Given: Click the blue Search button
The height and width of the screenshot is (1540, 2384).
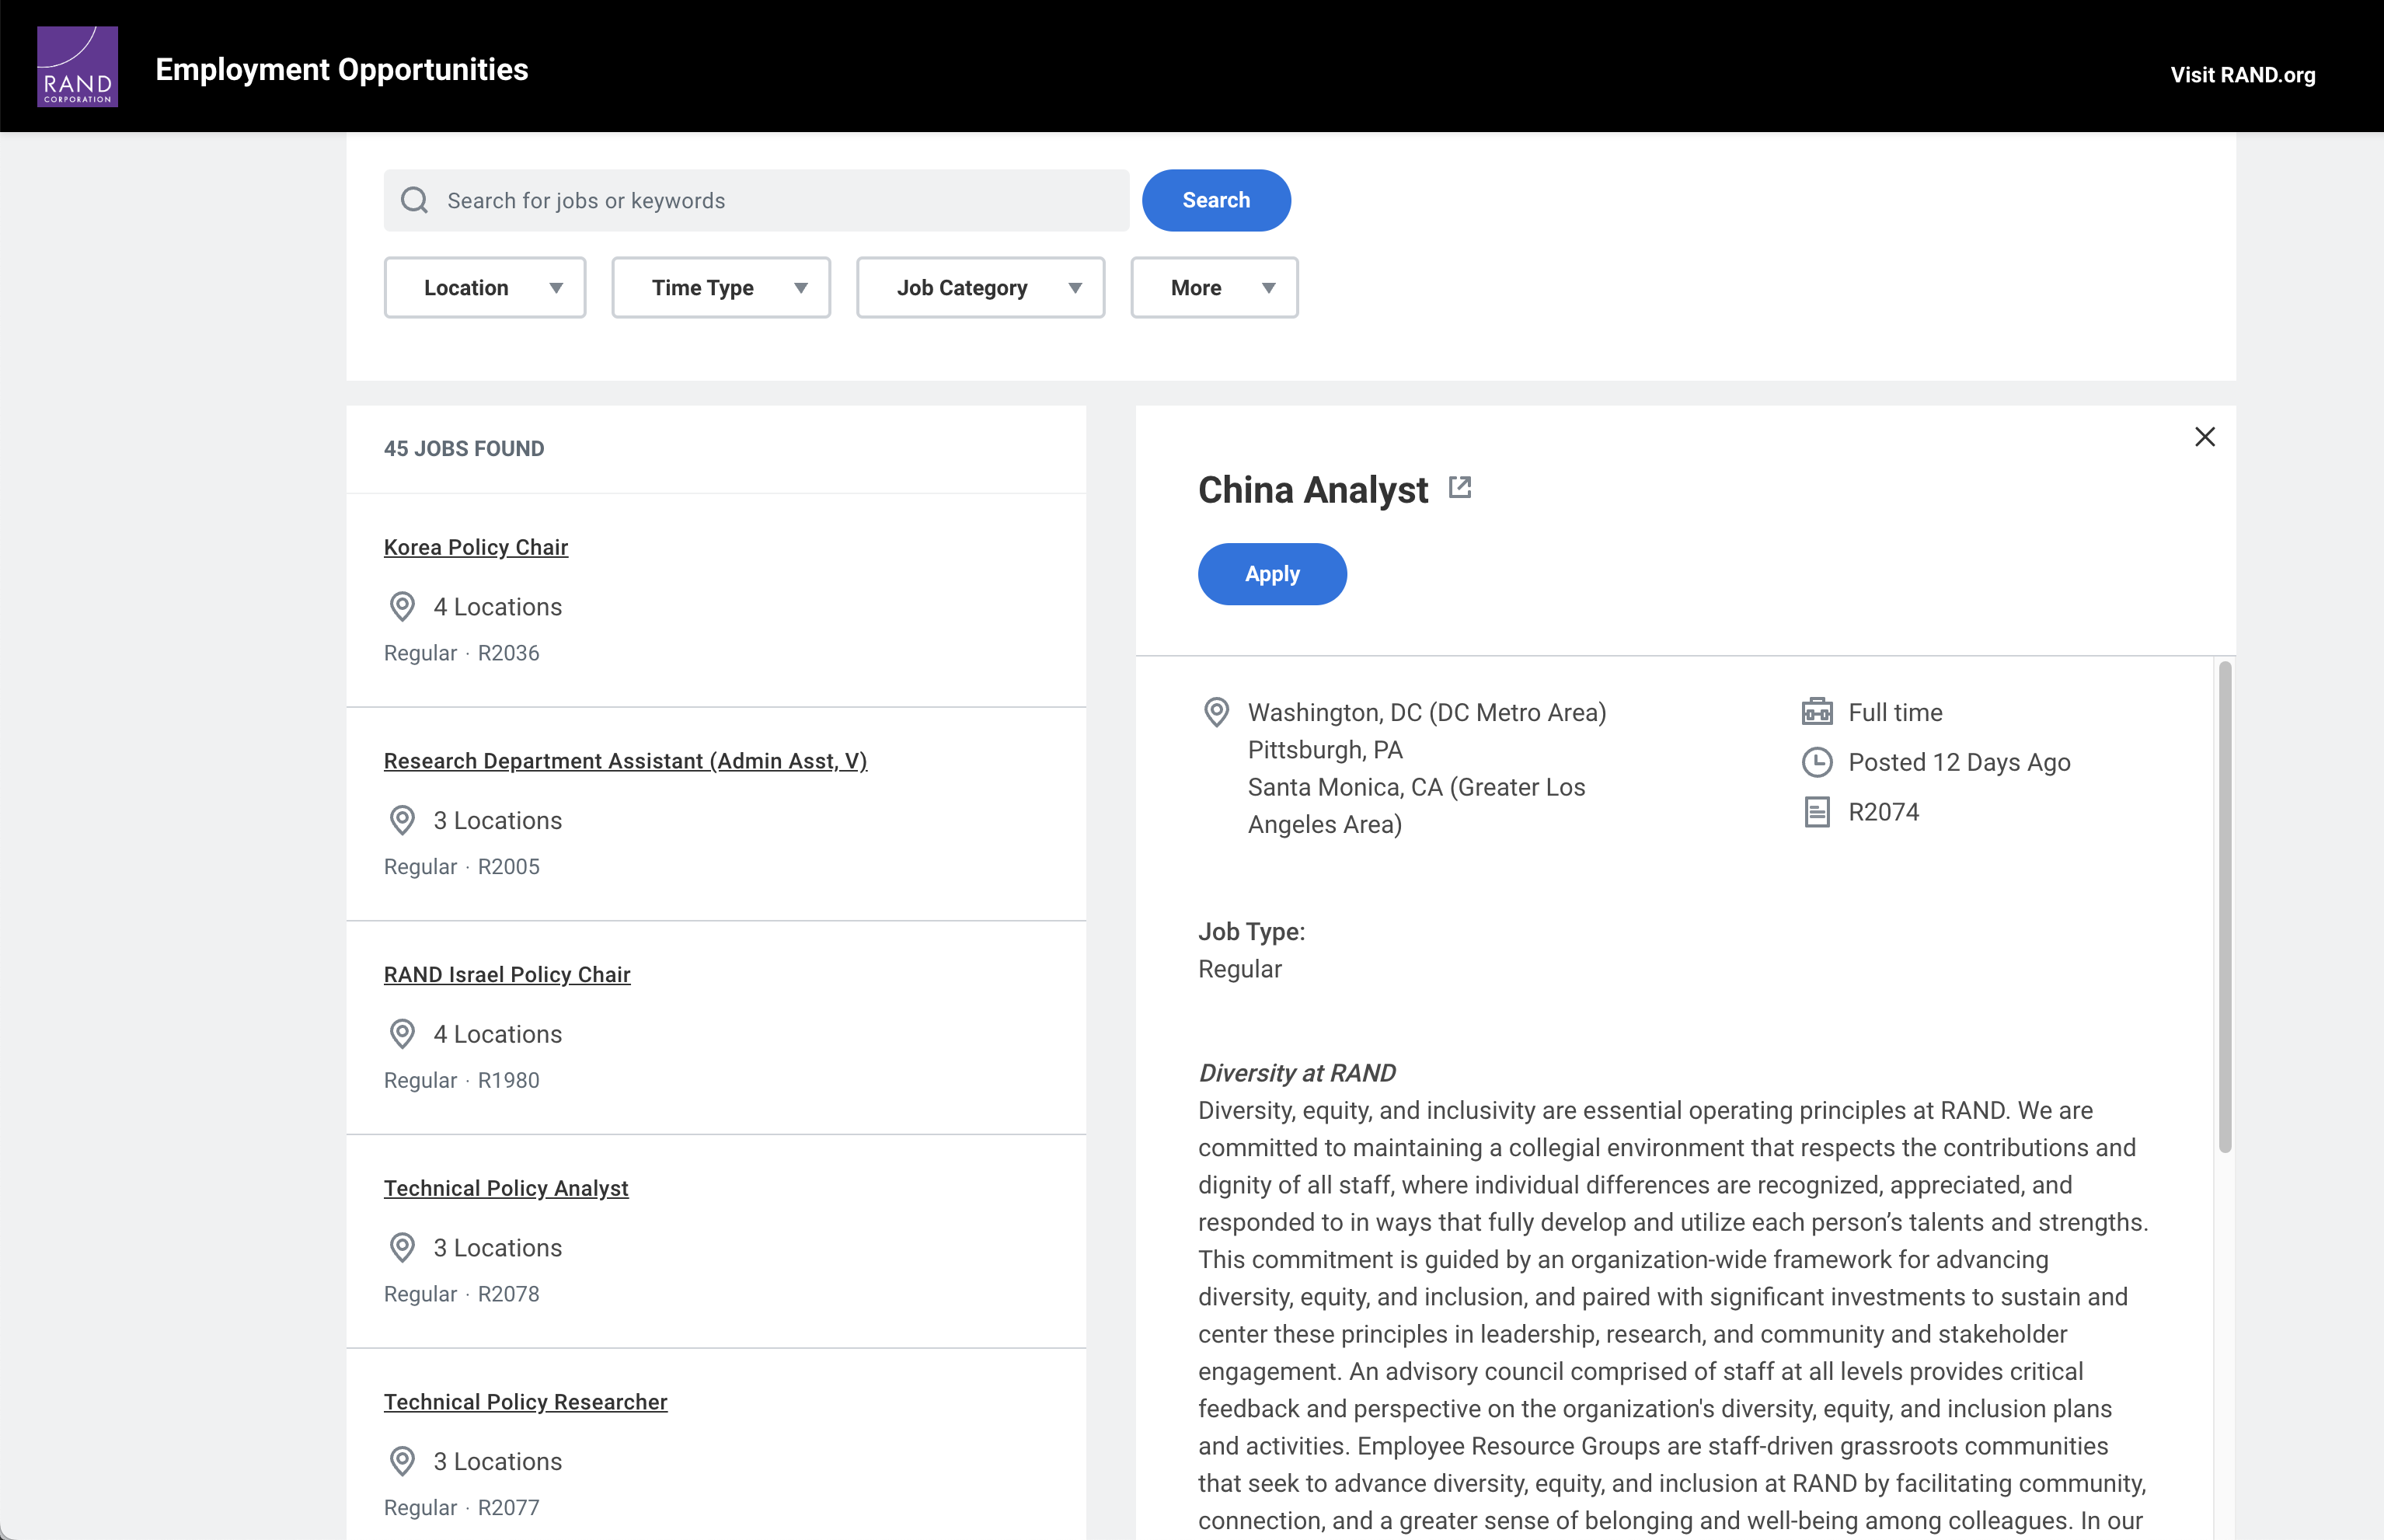Looking at the screenshot, I should (1216, 200).
